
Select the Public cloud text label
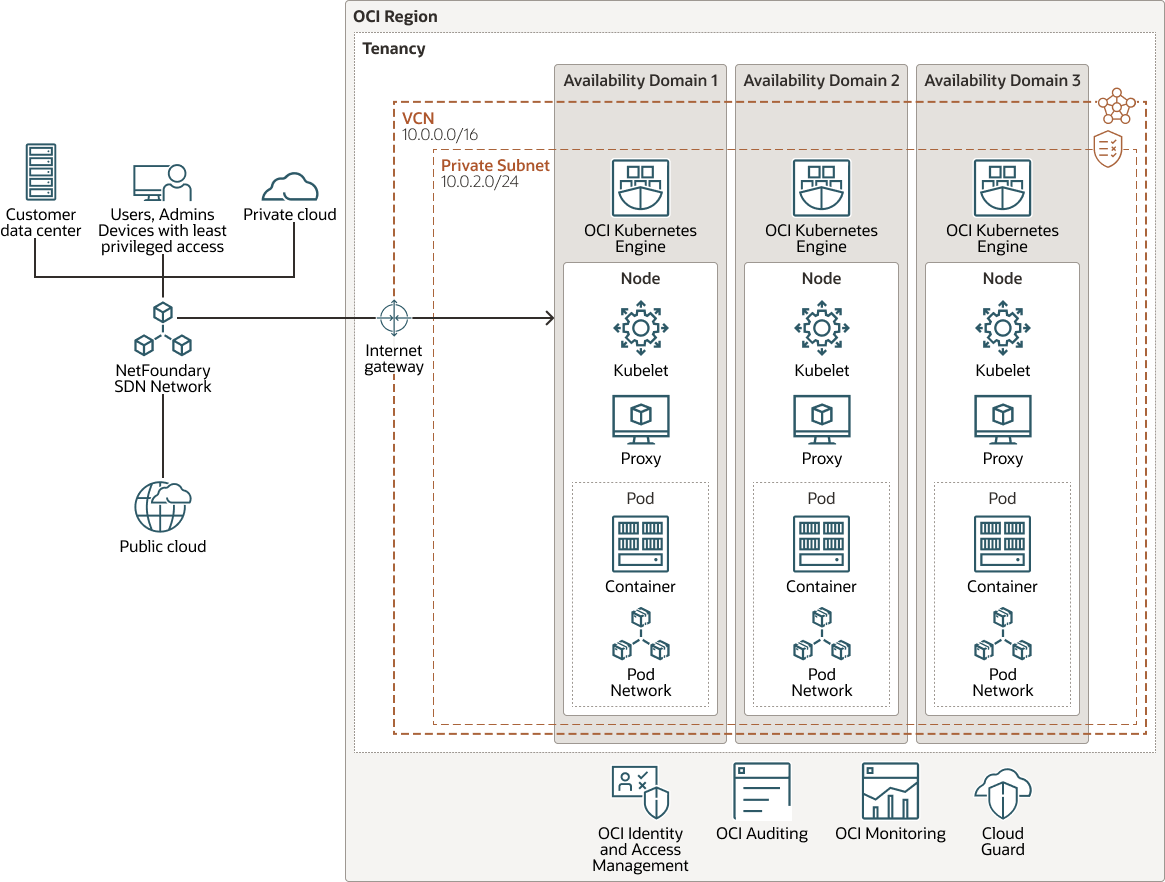(x=163, y=546)
